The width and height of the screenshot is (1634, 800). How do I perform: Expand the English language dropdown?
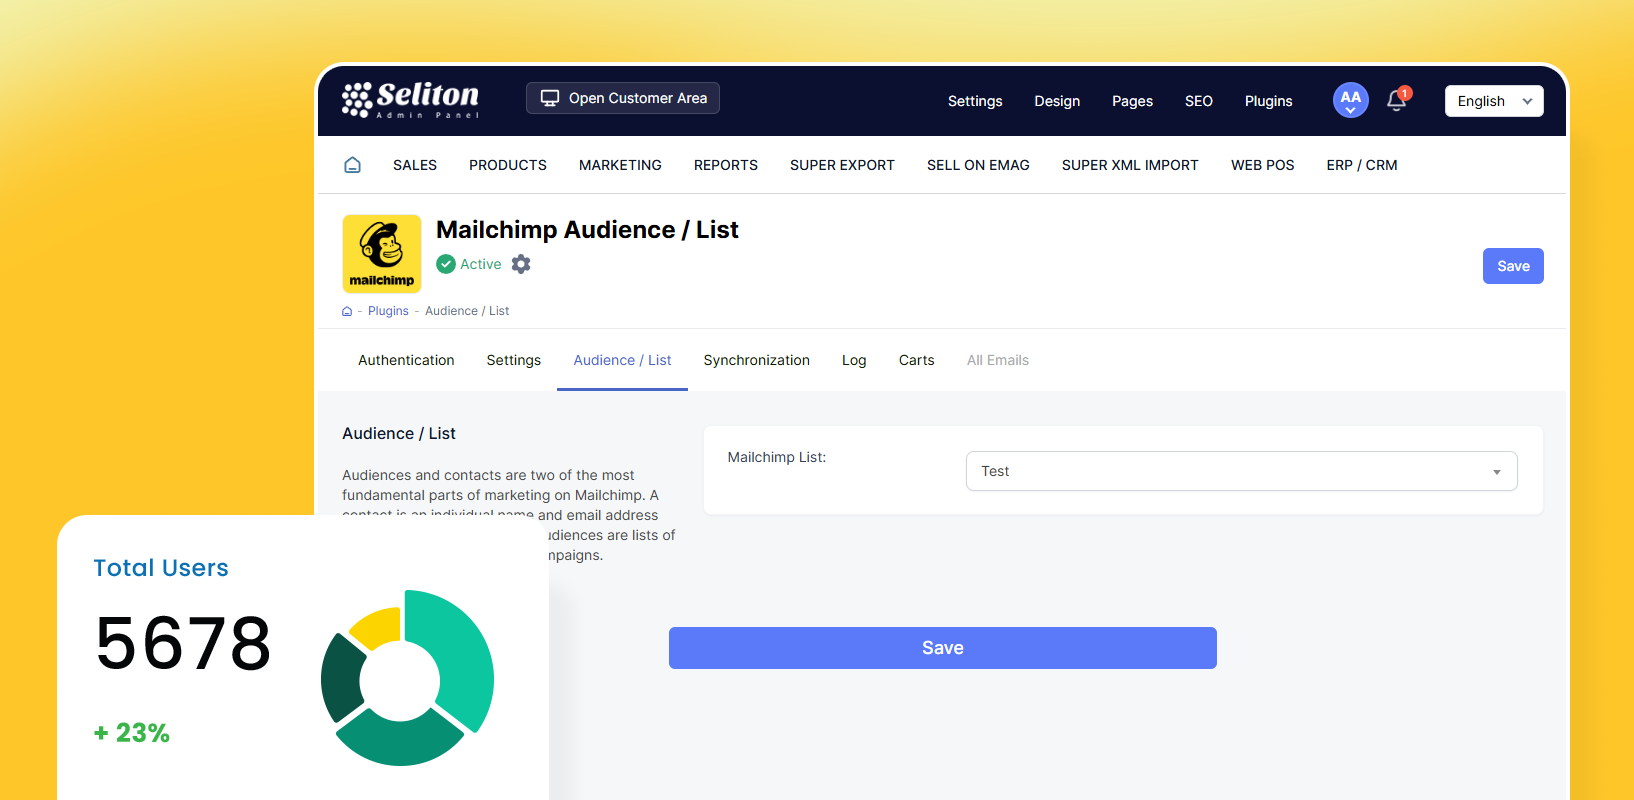[x=1493, y=101]
